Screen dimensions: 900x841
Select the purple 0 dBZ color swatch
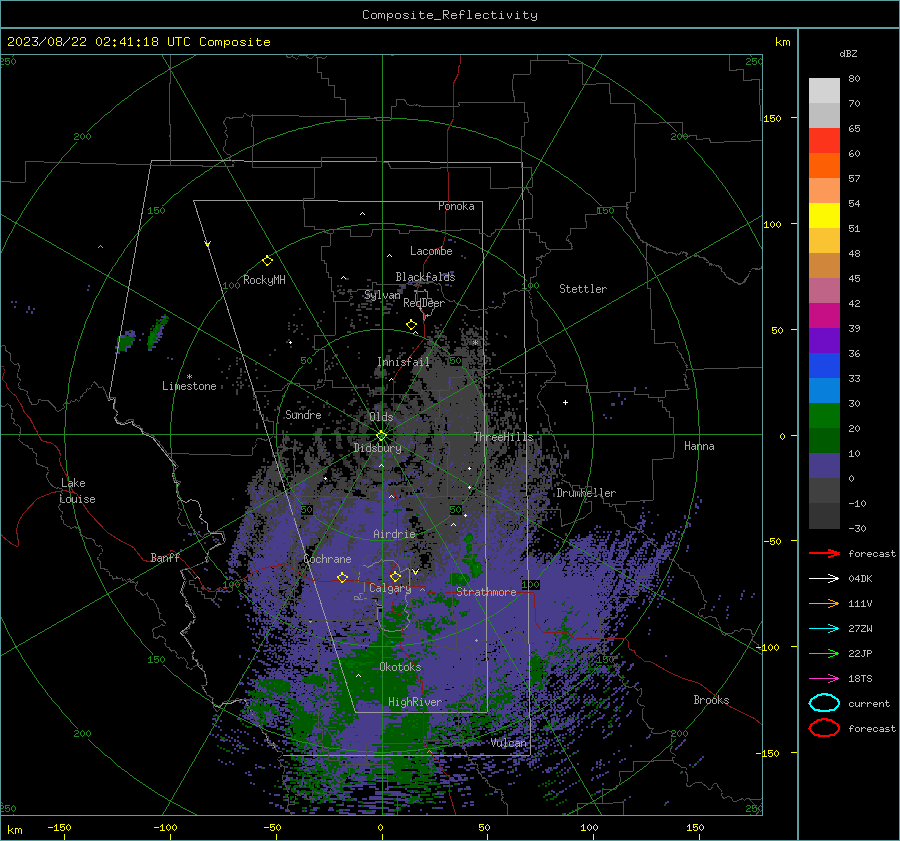coord(824,466)
